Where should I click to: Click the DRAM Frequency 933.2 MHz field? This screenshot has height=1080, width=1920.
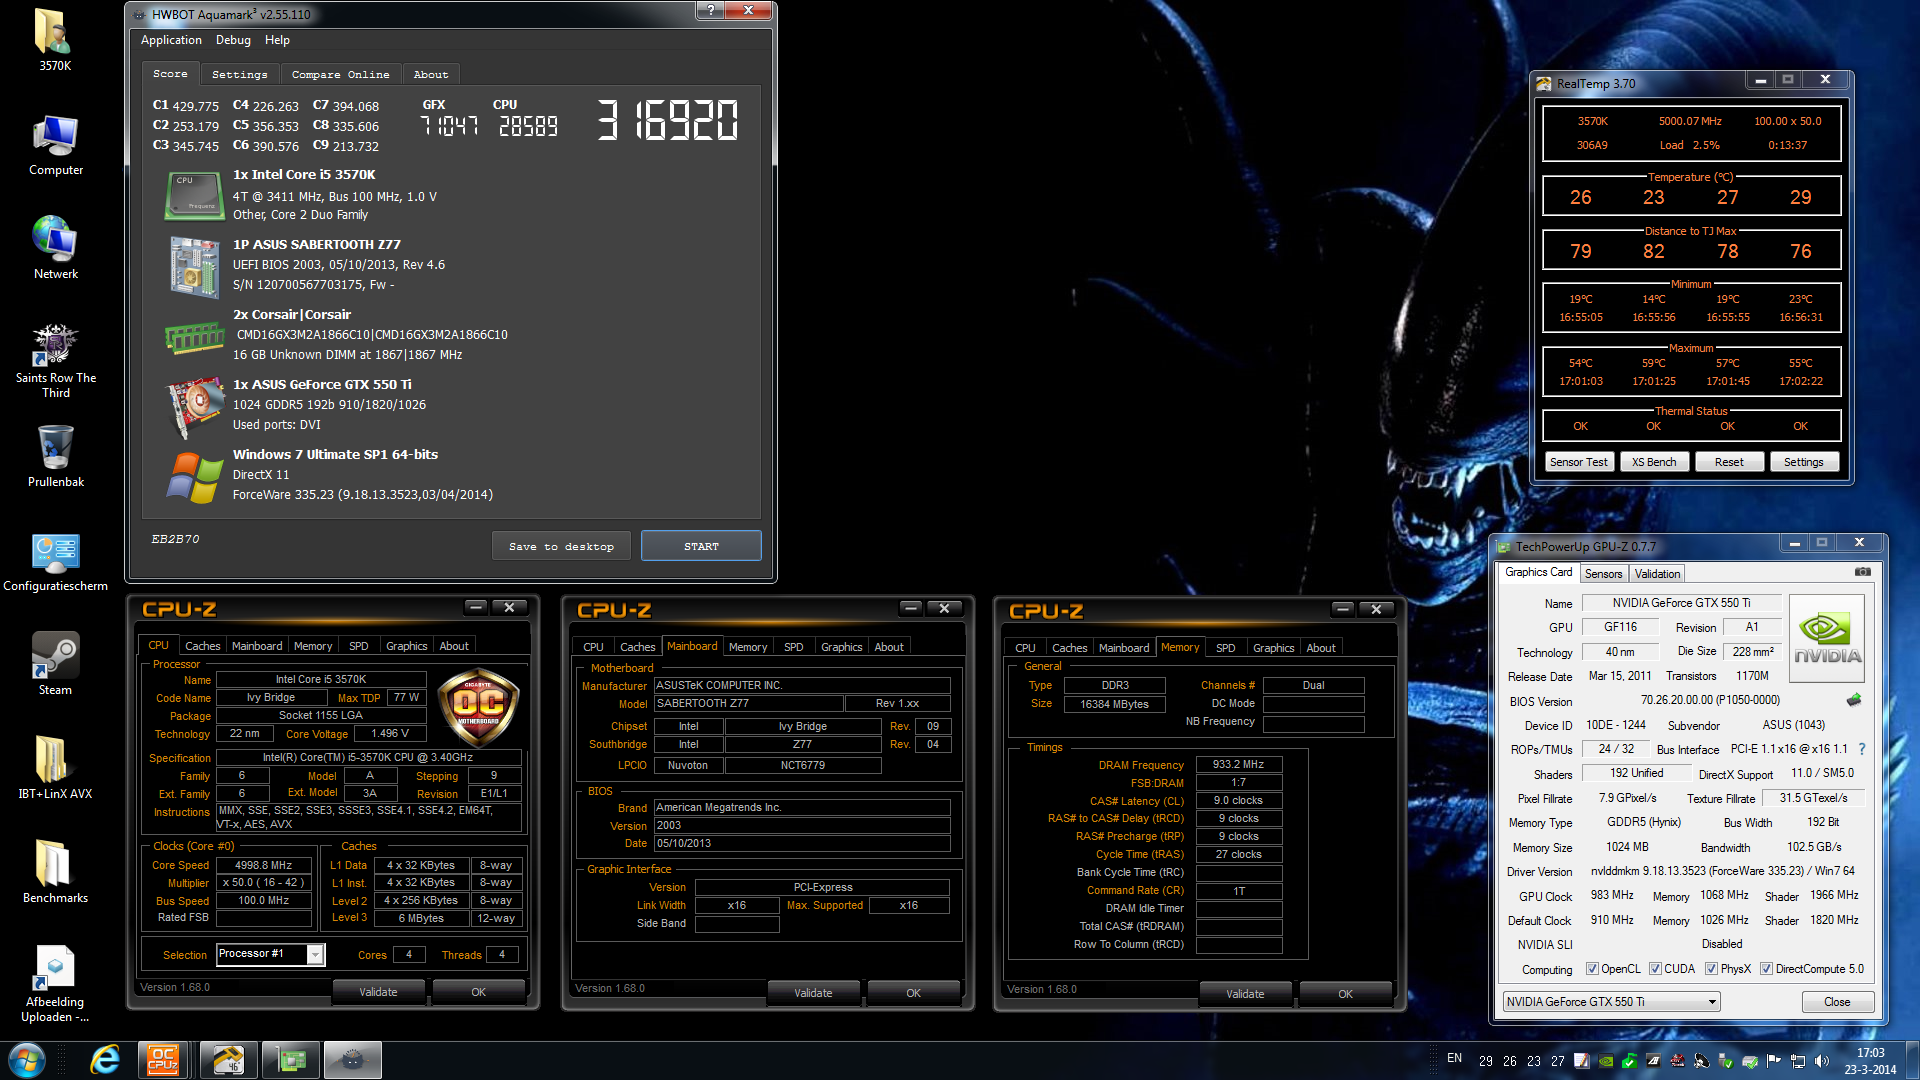pos(1238,764)
